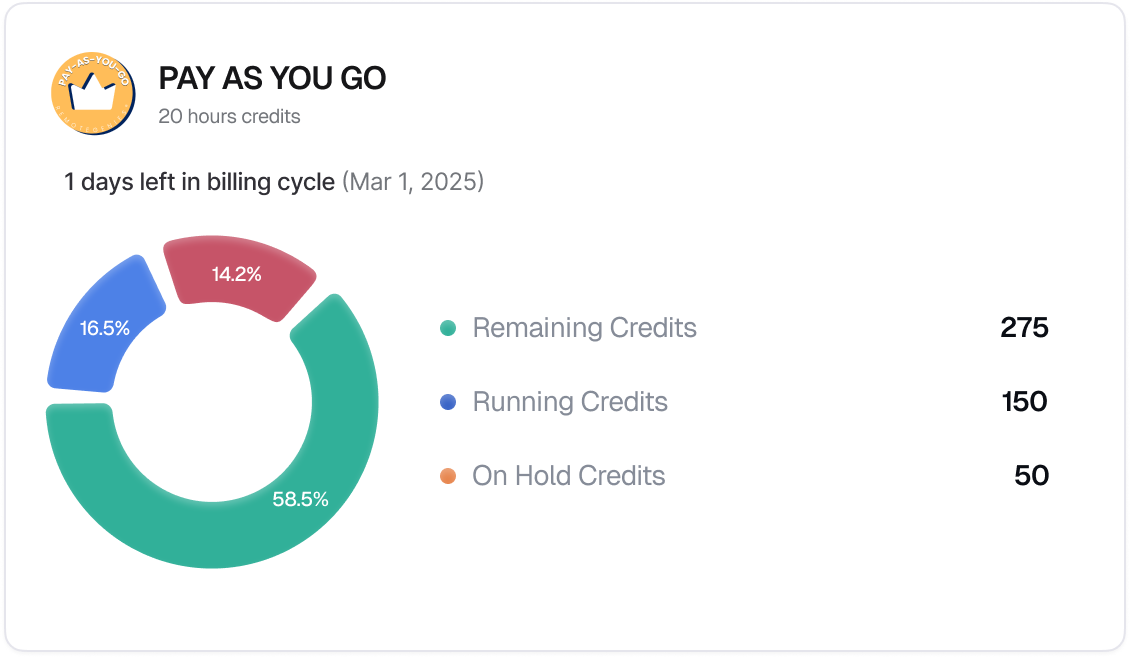This screenshot has height=658, width=1130.
Task: Click the crown symbol inside the coin badge
Action: (x=95, y=96)
